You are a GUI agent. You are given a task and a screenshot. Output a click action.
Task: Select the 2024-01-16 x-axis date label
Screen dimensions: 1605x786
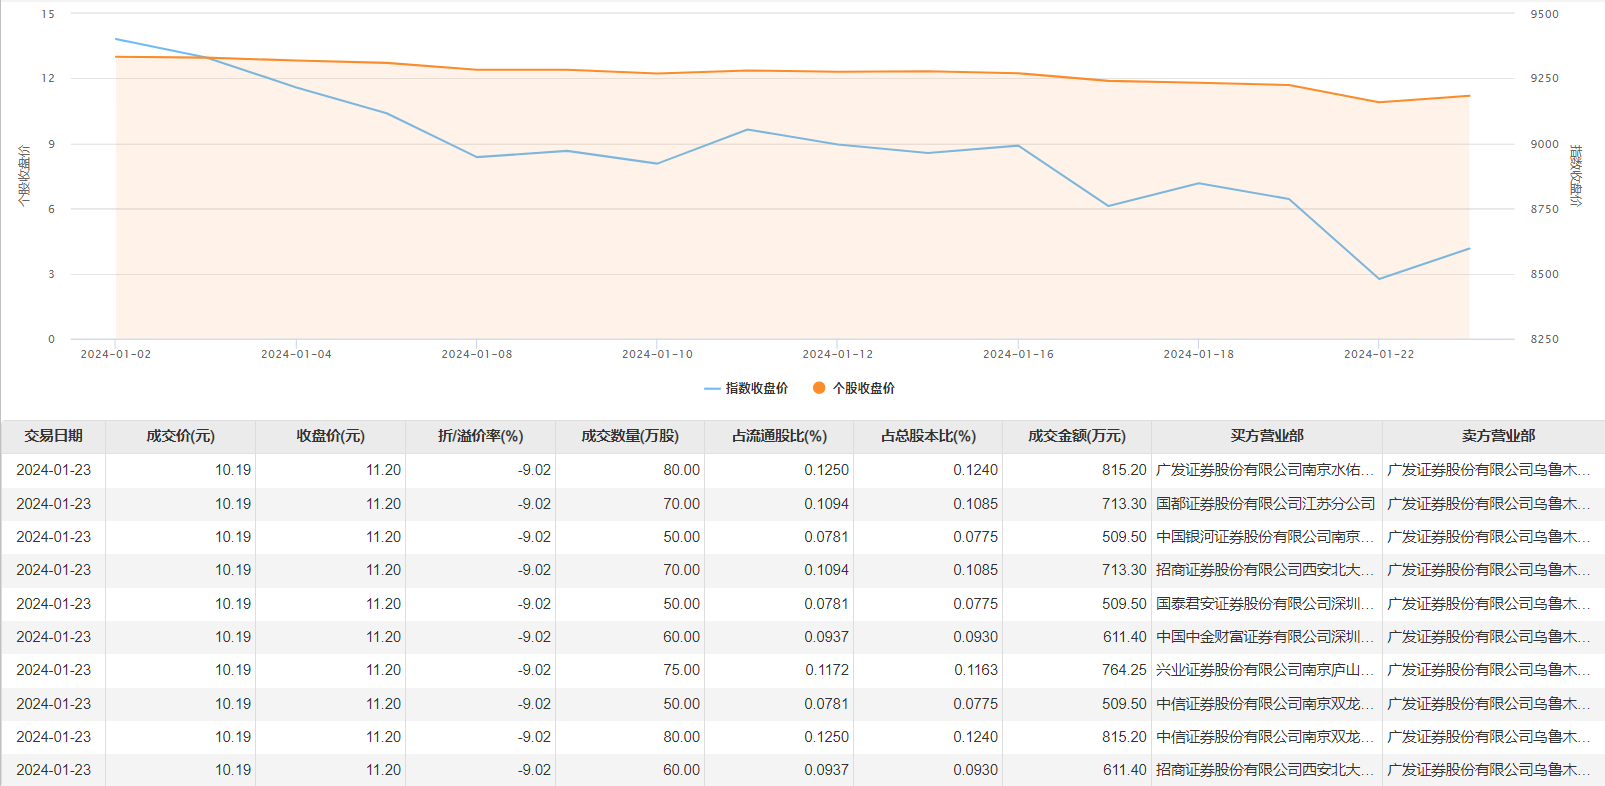[x=1018, y=354]
